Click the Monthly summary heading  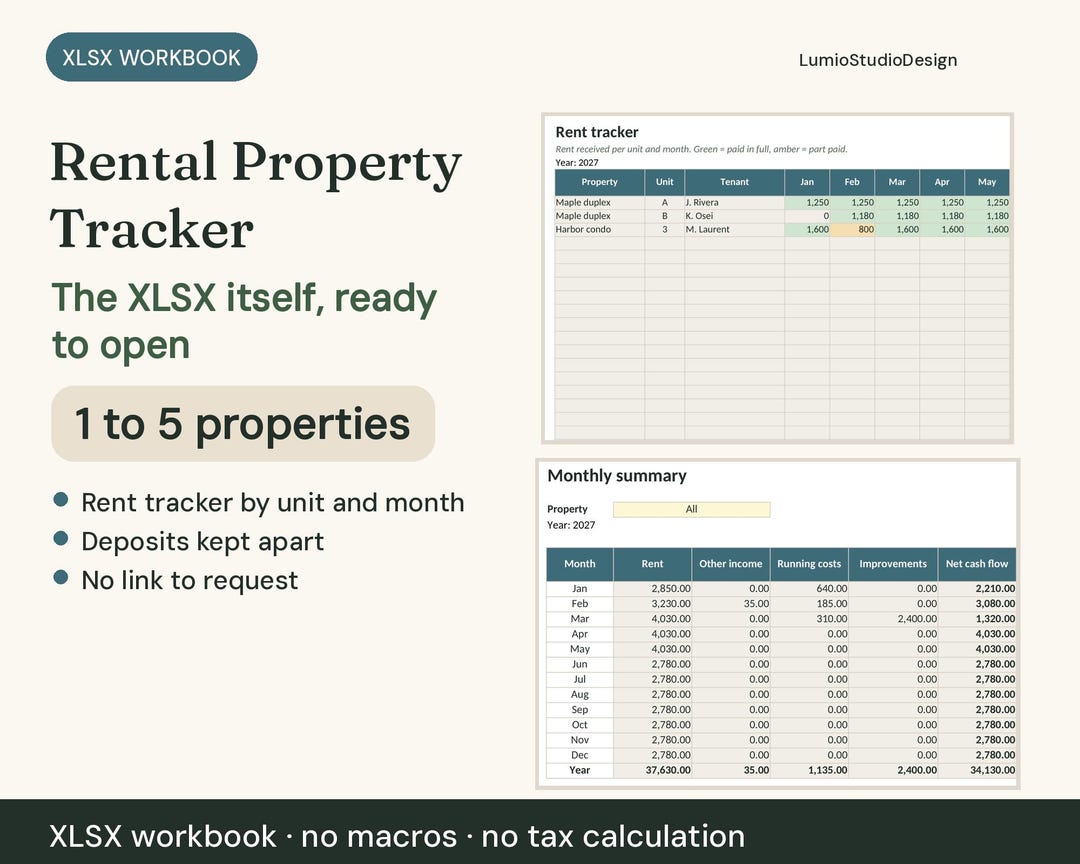616,475
